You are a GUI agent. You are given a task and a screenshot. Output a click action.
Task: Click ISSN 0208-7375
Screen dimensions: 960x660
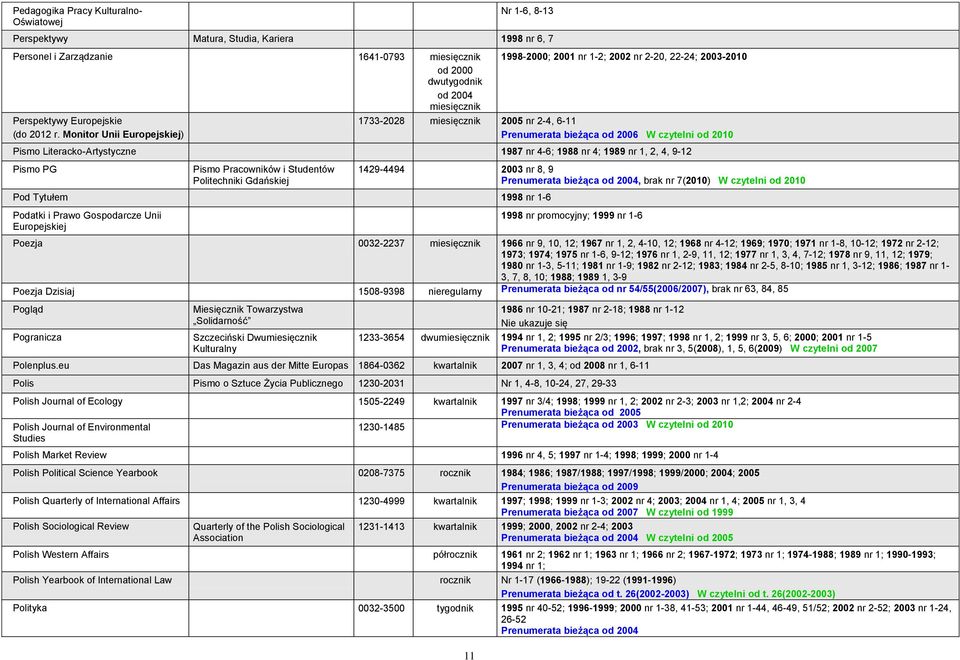click(x=381, y=473)
